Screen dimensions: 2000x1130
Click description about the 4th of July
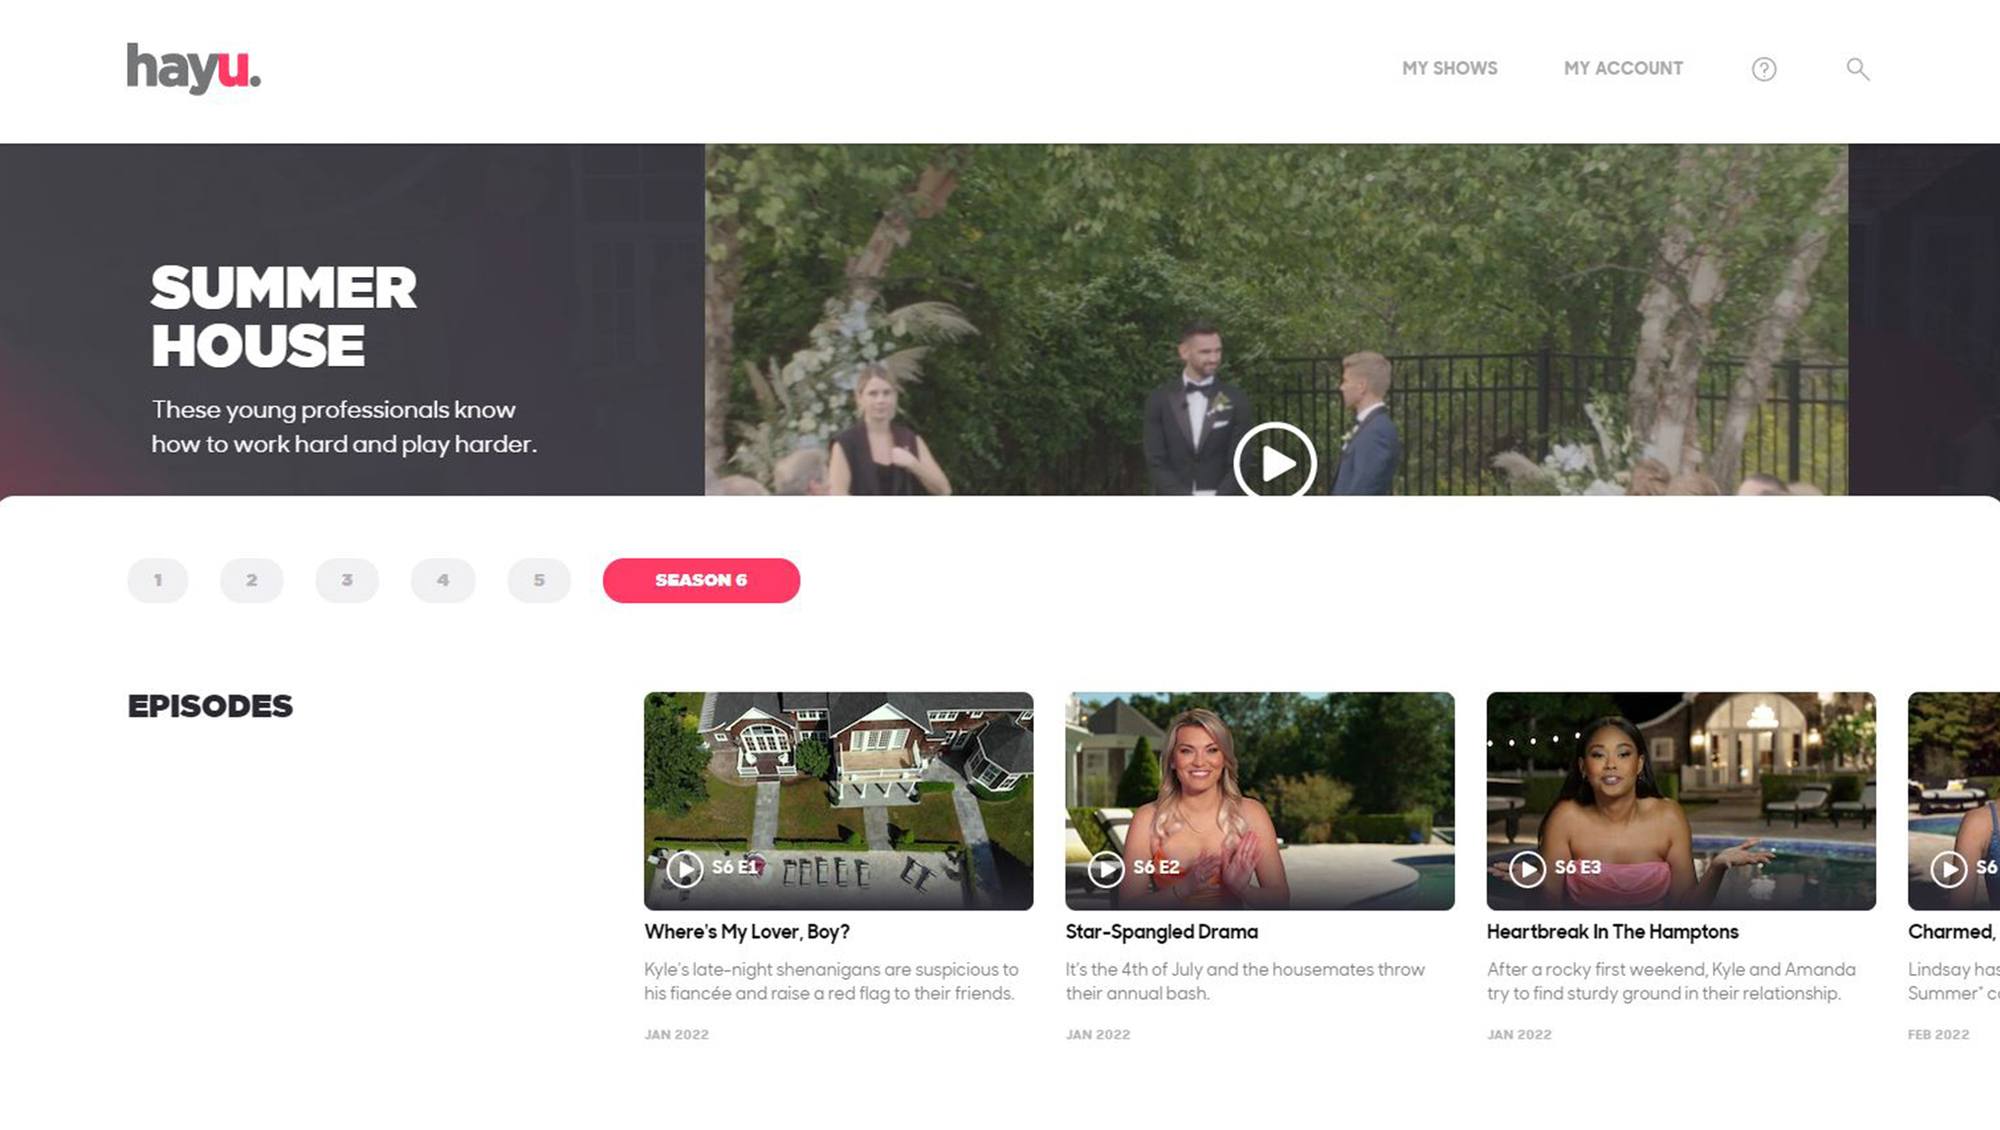(1245, 981)
